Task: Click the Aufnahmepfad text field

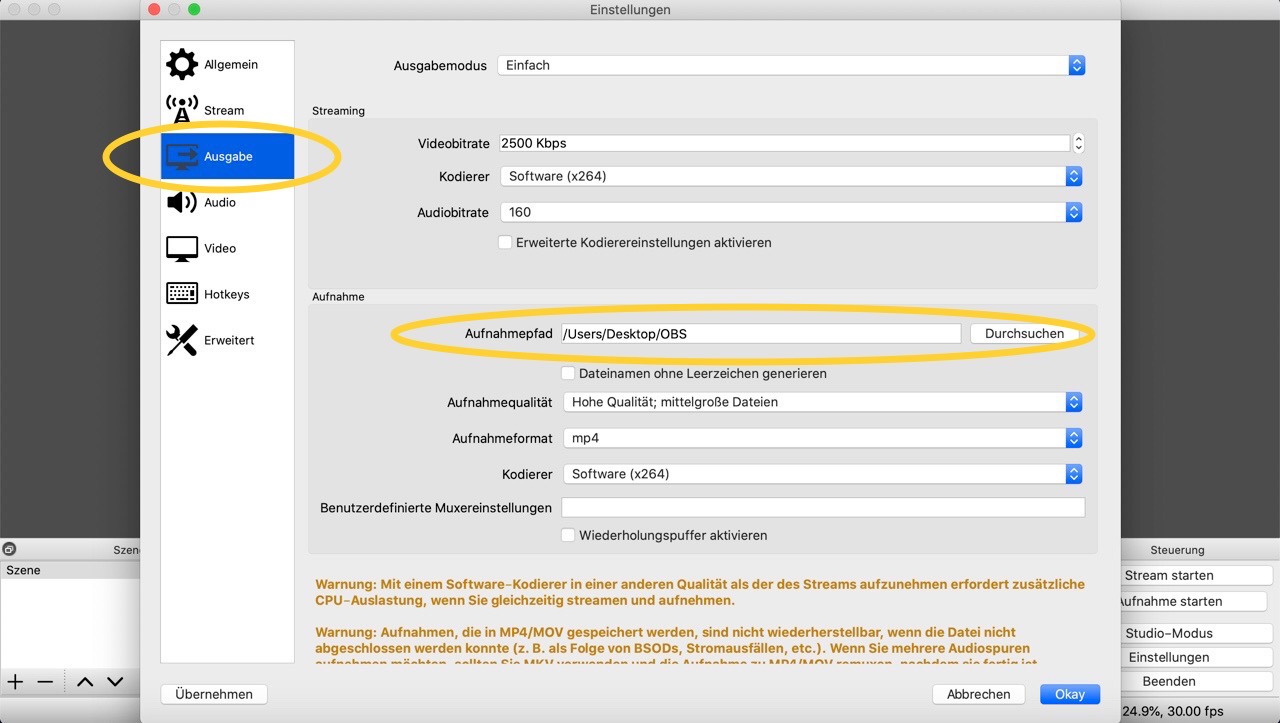Action: click(x=760, y=334)
